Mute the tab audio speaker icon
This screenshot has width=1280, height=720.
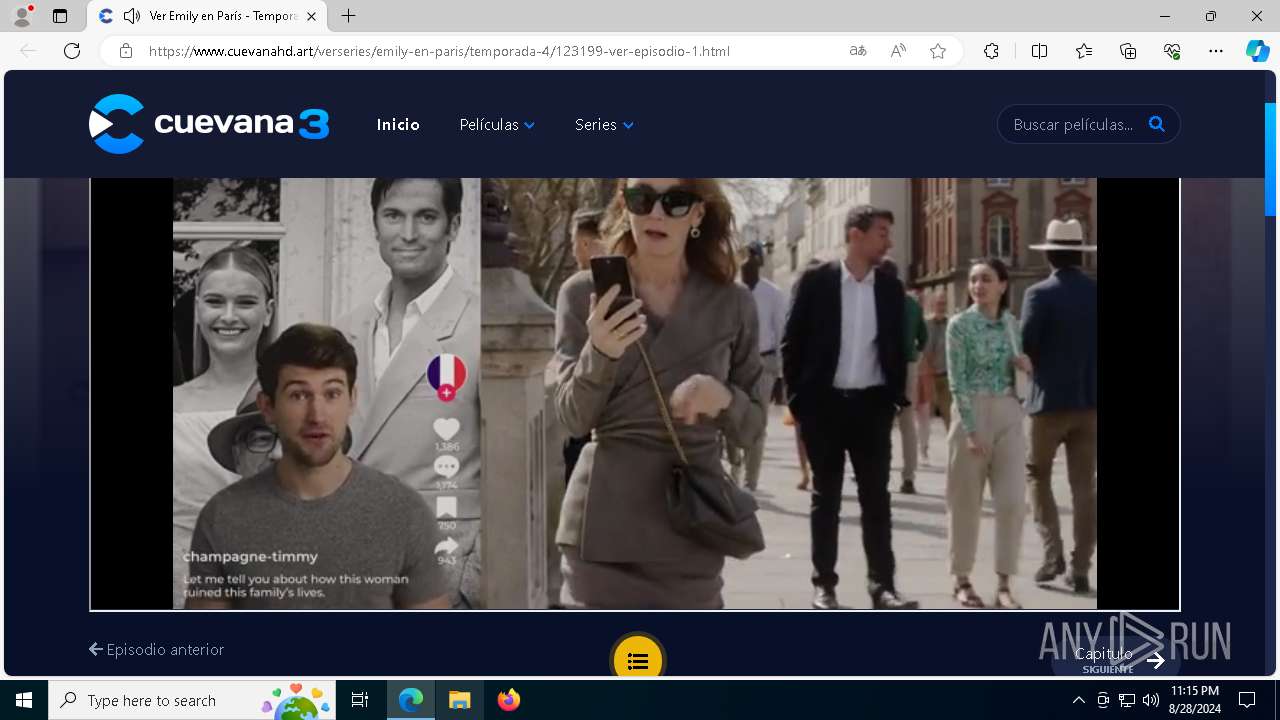pyautogui.click(x=132, y=16)
